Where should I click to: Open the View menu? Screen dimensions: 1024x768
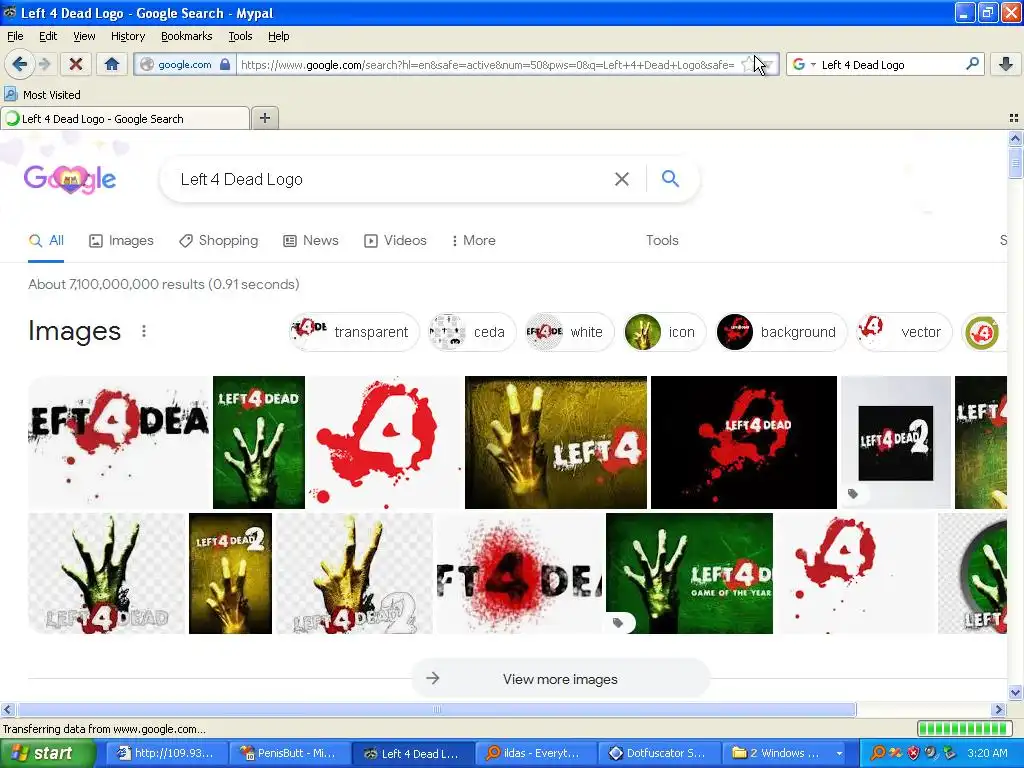[x=84, y=36]
